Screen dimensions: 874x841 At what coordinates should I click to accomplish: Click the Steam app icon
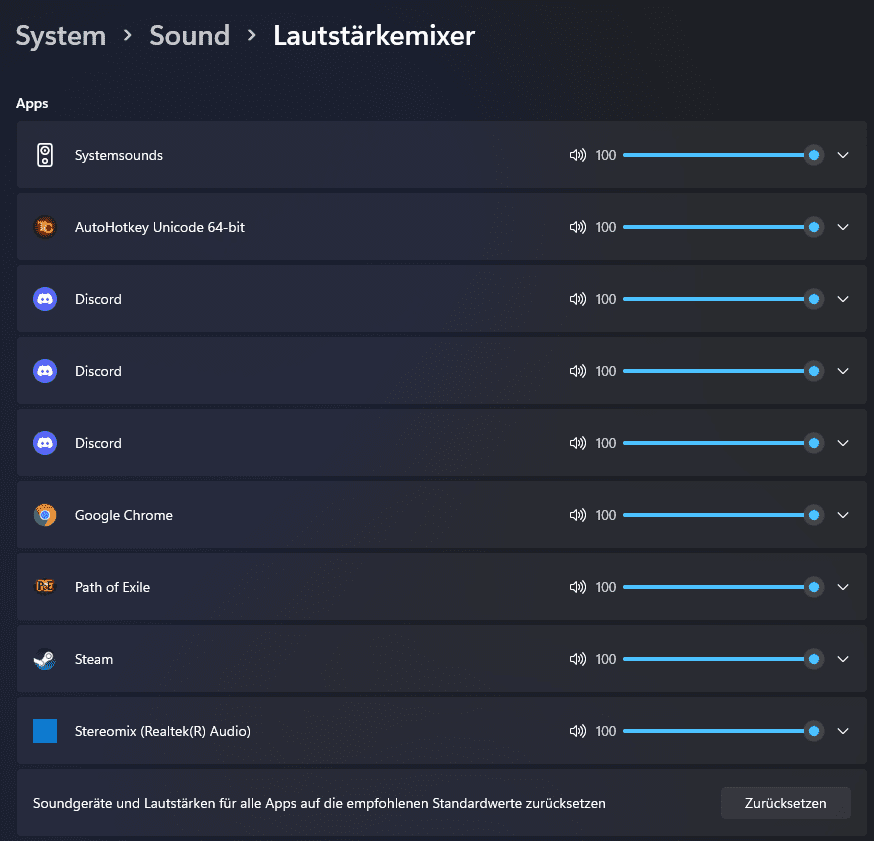point(45,659)
